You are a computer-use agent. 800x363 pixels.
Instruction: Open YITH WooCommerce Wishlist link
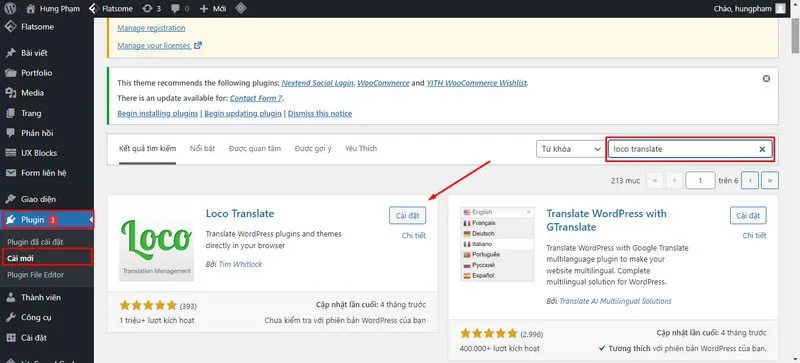[x=476, y=83]
